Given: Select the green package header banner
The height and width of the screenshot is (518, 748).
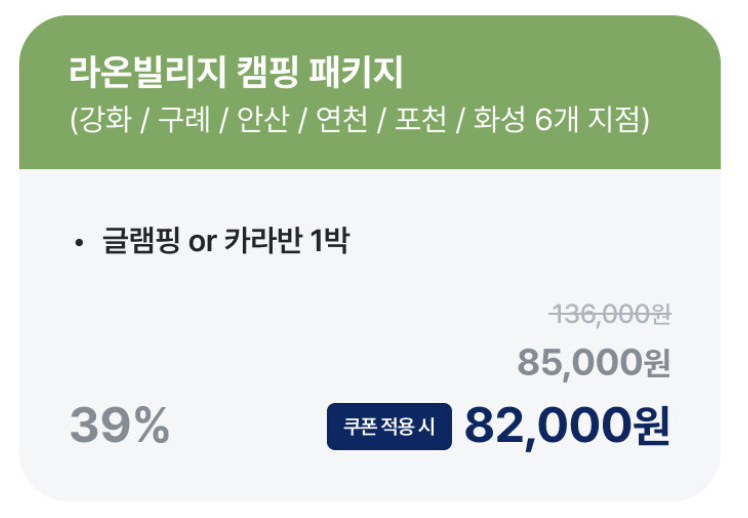Looking at the screenshot, I should [x=370, y=92].
